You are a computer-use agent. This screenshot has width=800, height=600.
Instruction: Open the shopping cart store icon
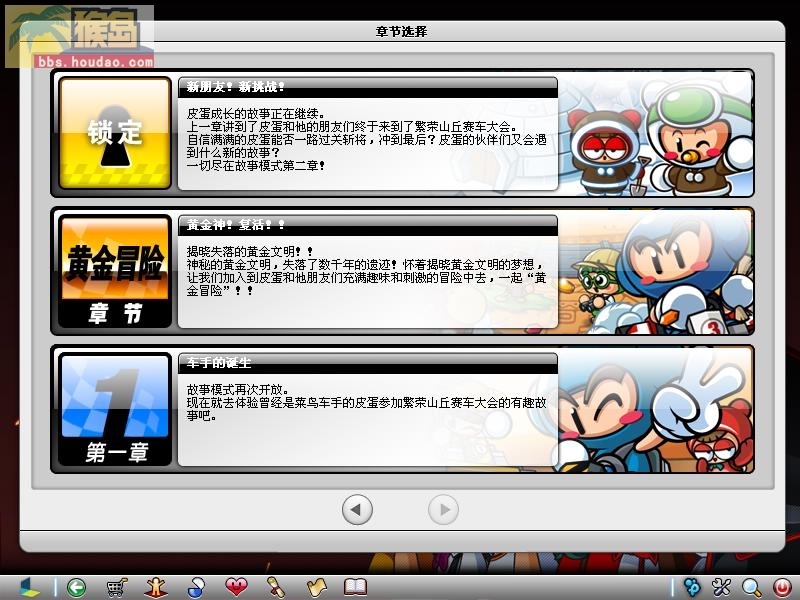click(116, 587)
